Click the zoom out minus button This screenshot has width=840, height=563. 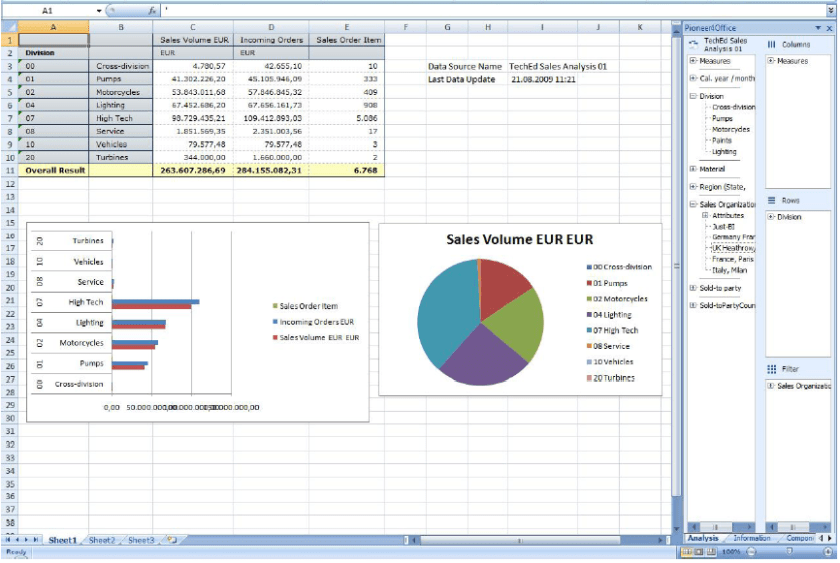coord(751,552)
